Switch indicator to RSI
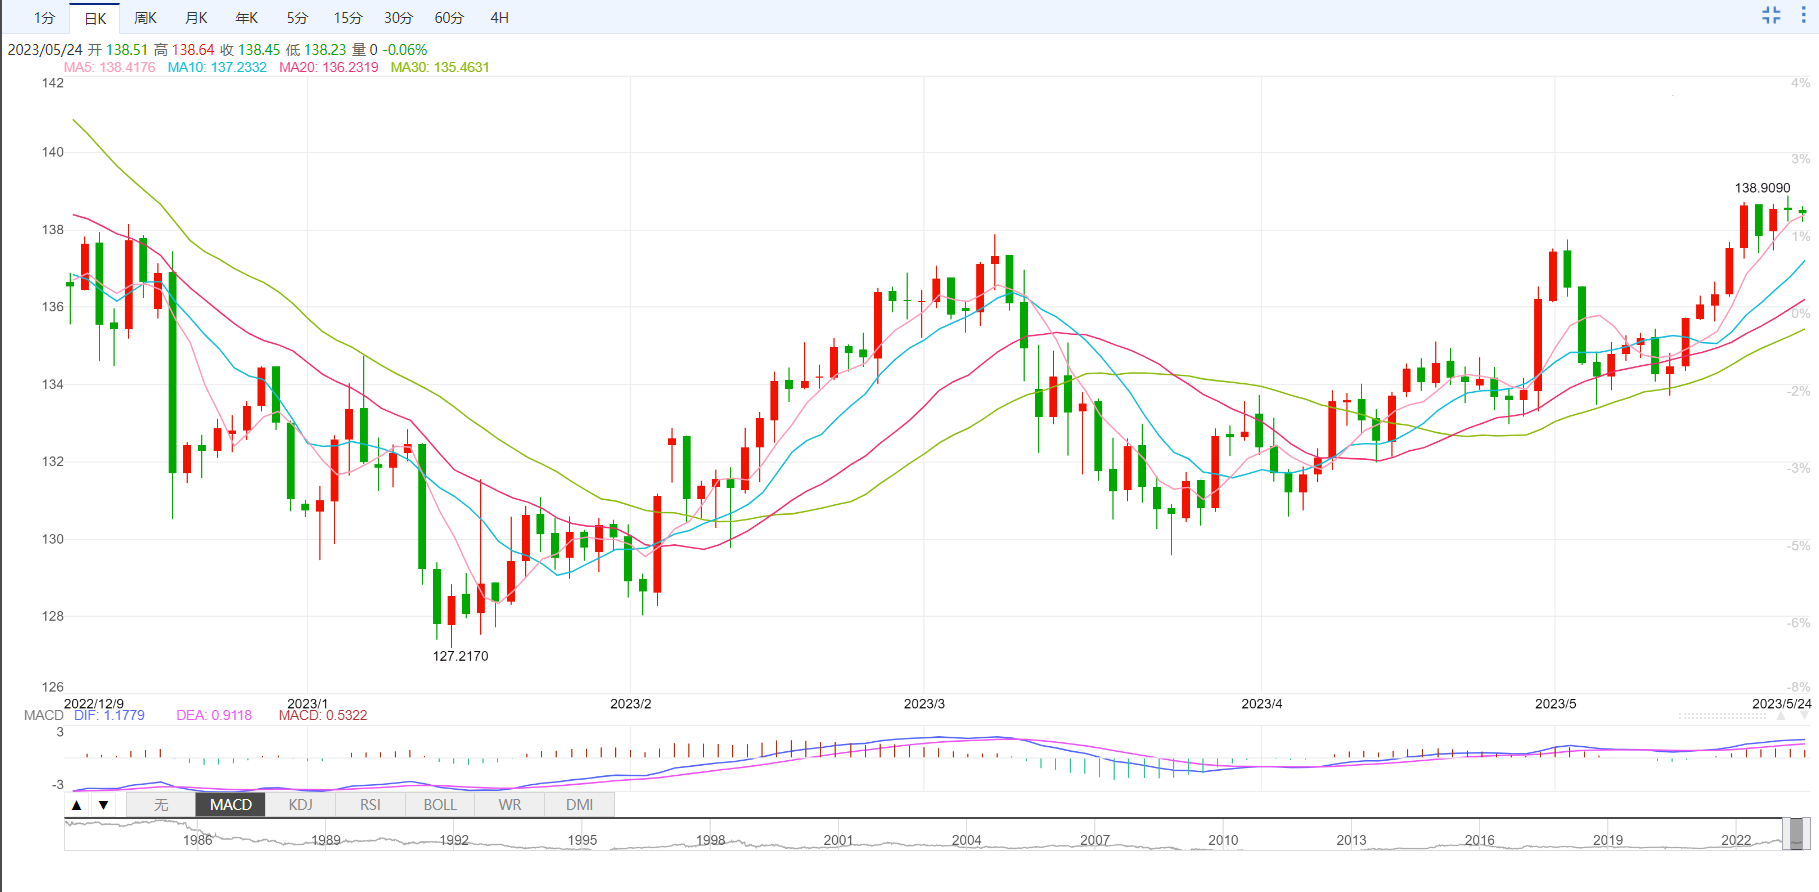Screen dimensions: 1819x892 (370, 805)
